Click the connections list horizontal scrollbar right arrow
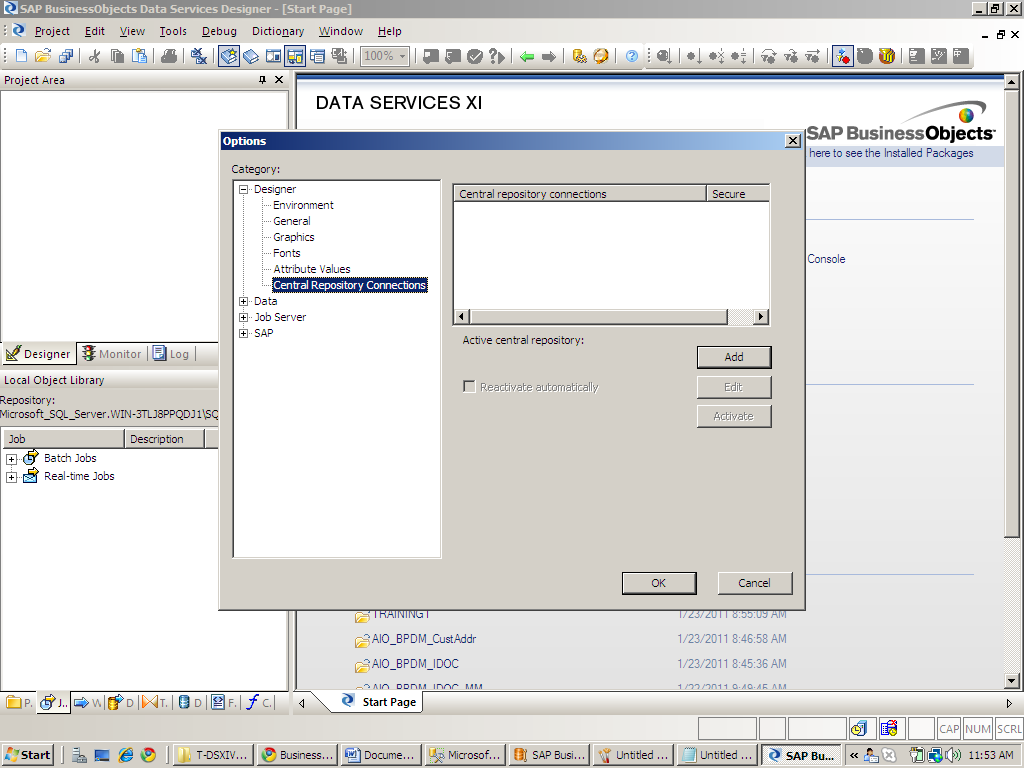1024x768 pixels. 760,317
